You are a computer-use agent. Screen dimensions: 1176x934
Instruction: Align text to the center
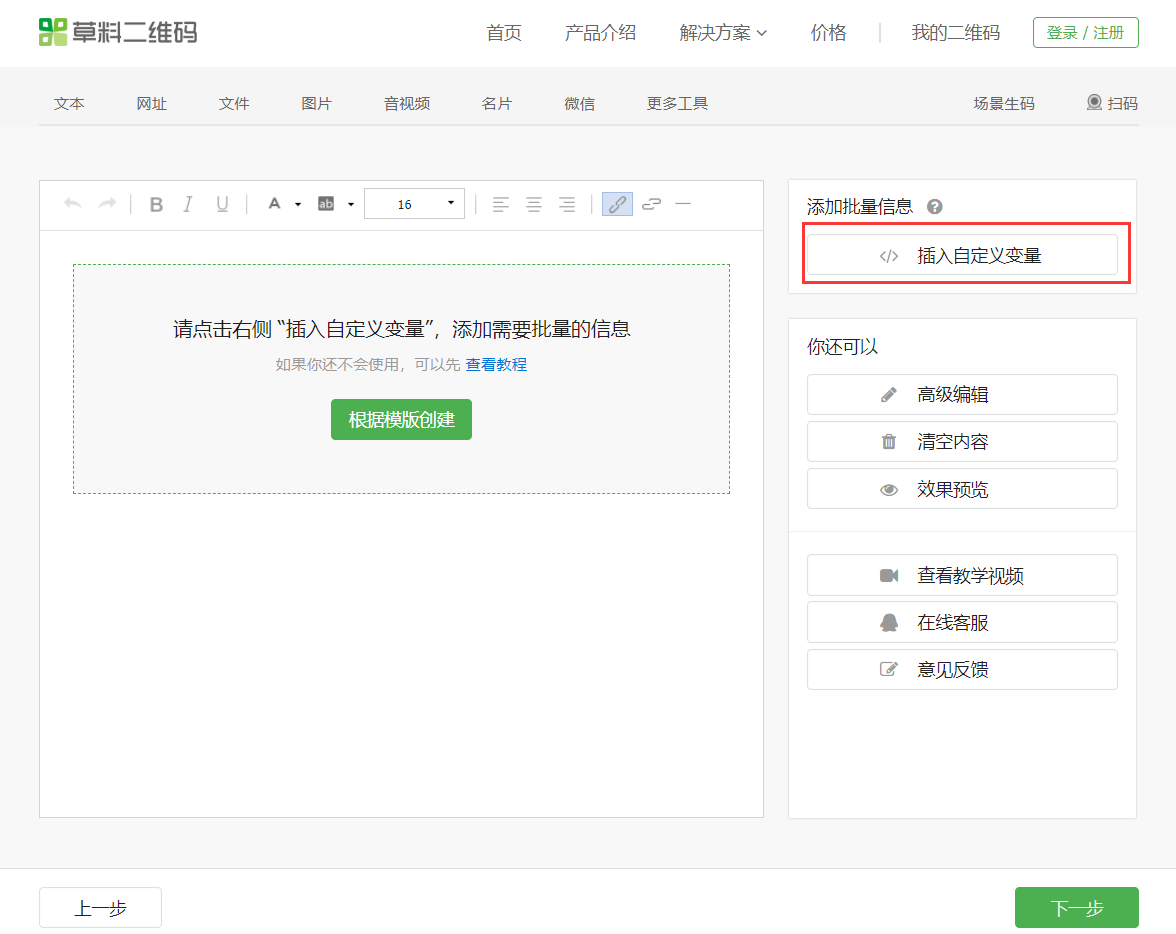[534, 205]
